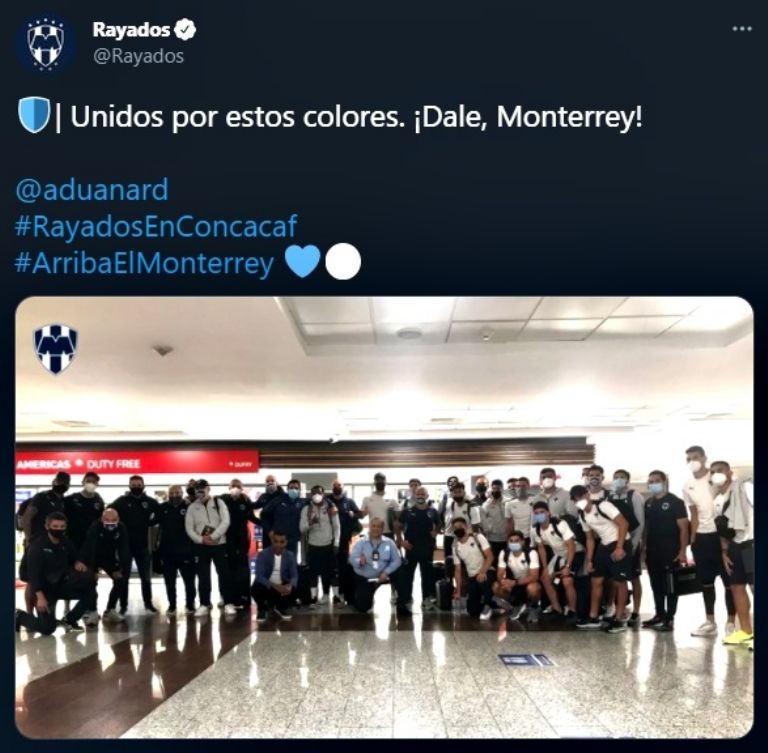Open the Rayados profile avatar

pyautogui.click(x=45, y=43)
